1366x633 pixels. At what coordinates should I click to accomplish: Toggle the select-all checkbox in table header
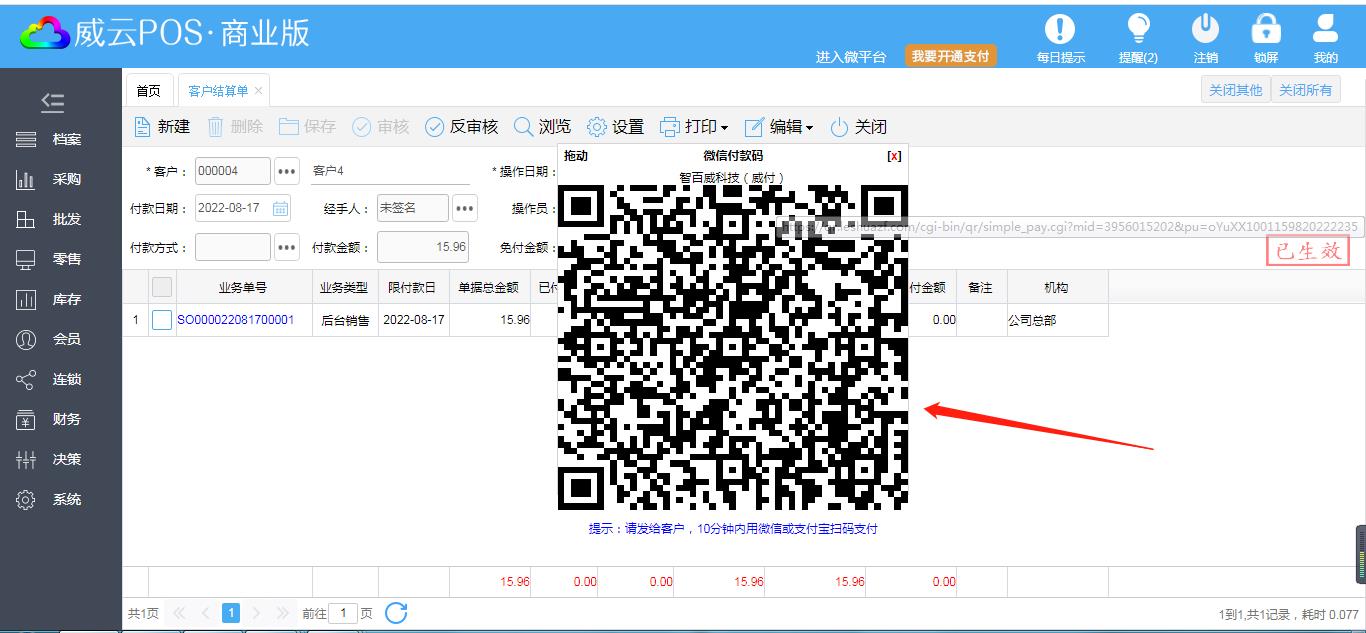(x=162, y=288)
